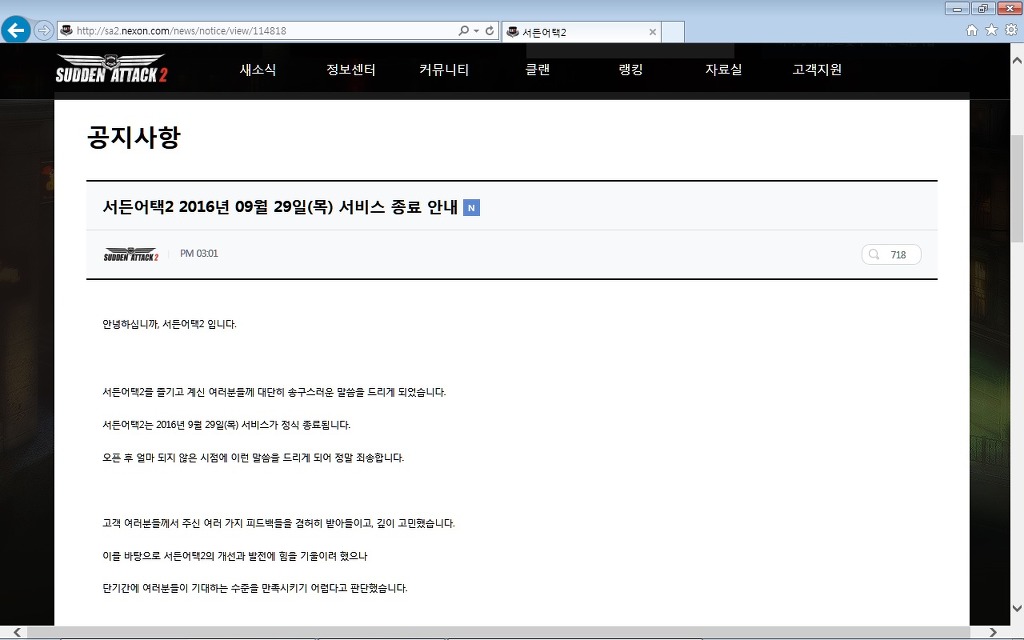Click the vertical scrollbar up arrow
Image resolution: width=1024 pixels, height=640 pixels.
(x=1017, y=60)
